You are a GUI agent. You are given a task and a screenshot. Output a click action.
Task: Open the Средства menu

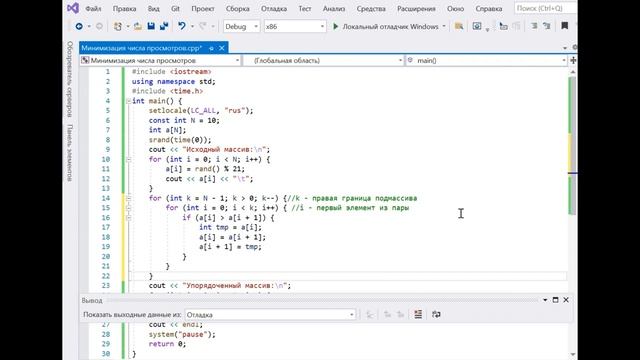[371, 9]
